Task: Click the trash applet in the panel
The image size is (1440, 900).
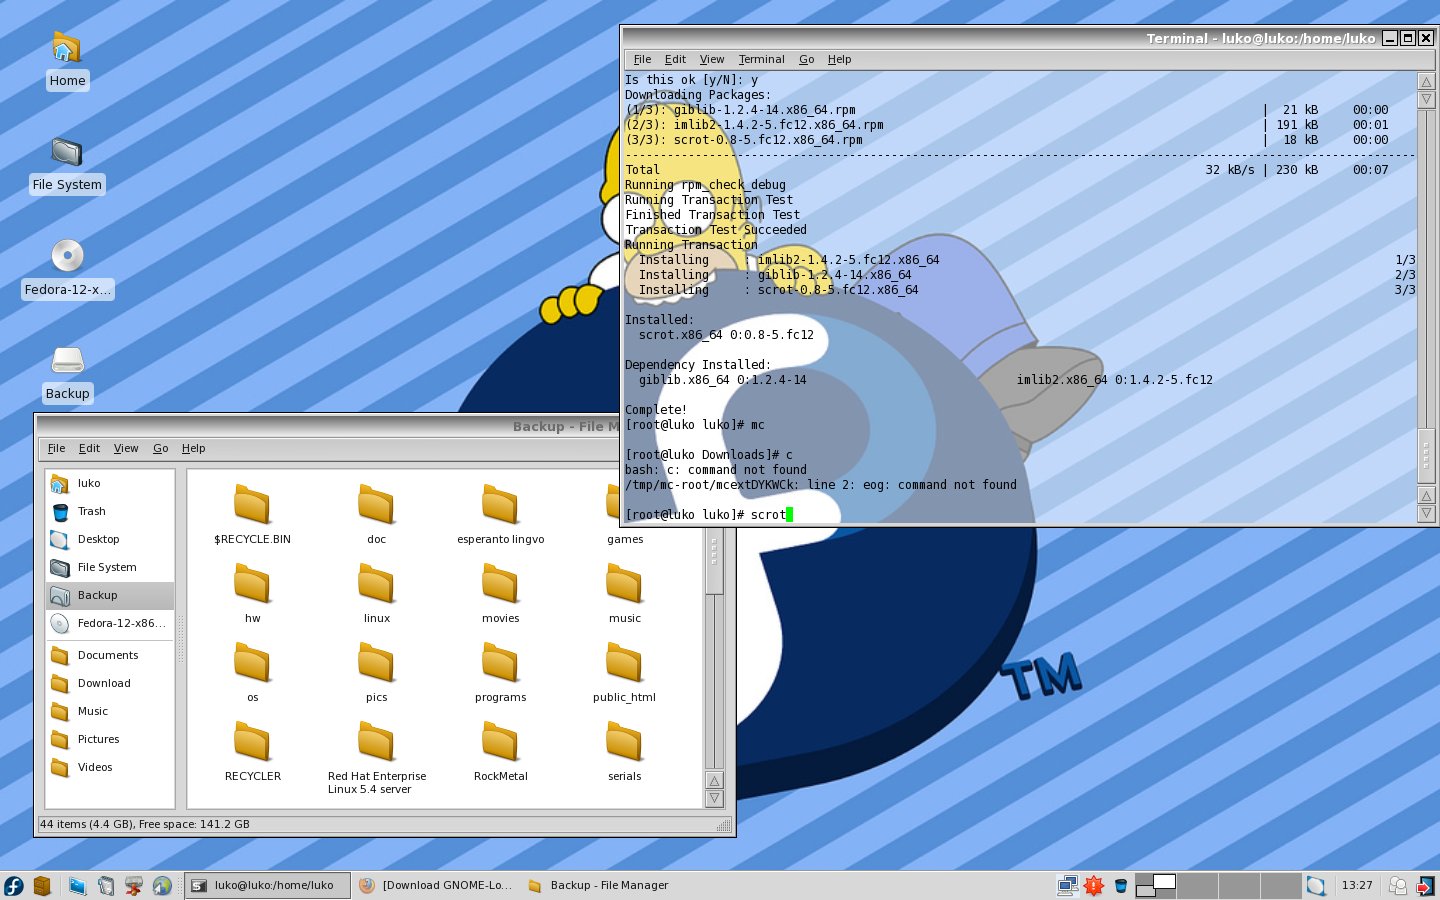Action: coord(1121,886)
